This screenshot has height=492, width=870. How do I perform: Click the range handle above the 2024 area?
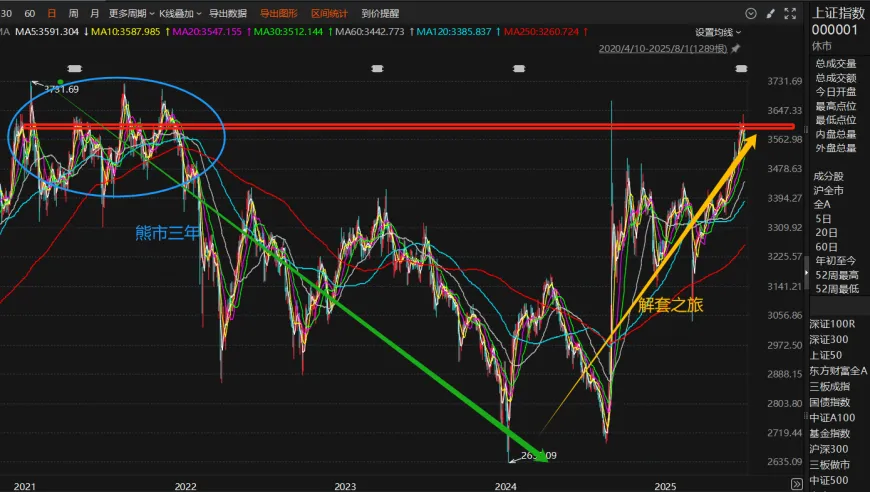(x=518, y=67)
